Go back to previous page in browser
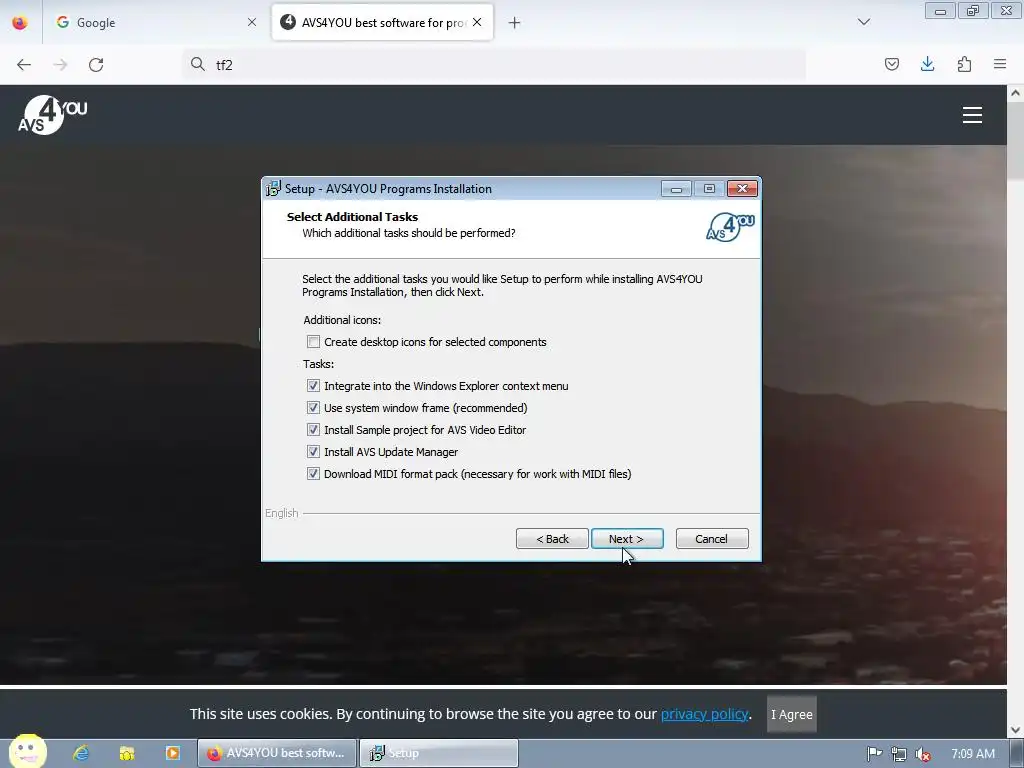This screenshot has width=1024, height=768. [x=24, y=65]
